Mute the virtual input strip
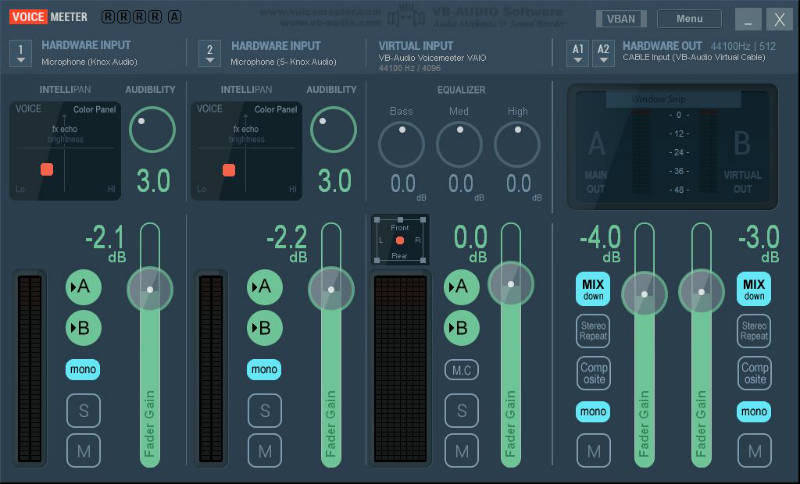Image resolution: width=800 pixels, height=484 pixels. (x=462, y=451)
